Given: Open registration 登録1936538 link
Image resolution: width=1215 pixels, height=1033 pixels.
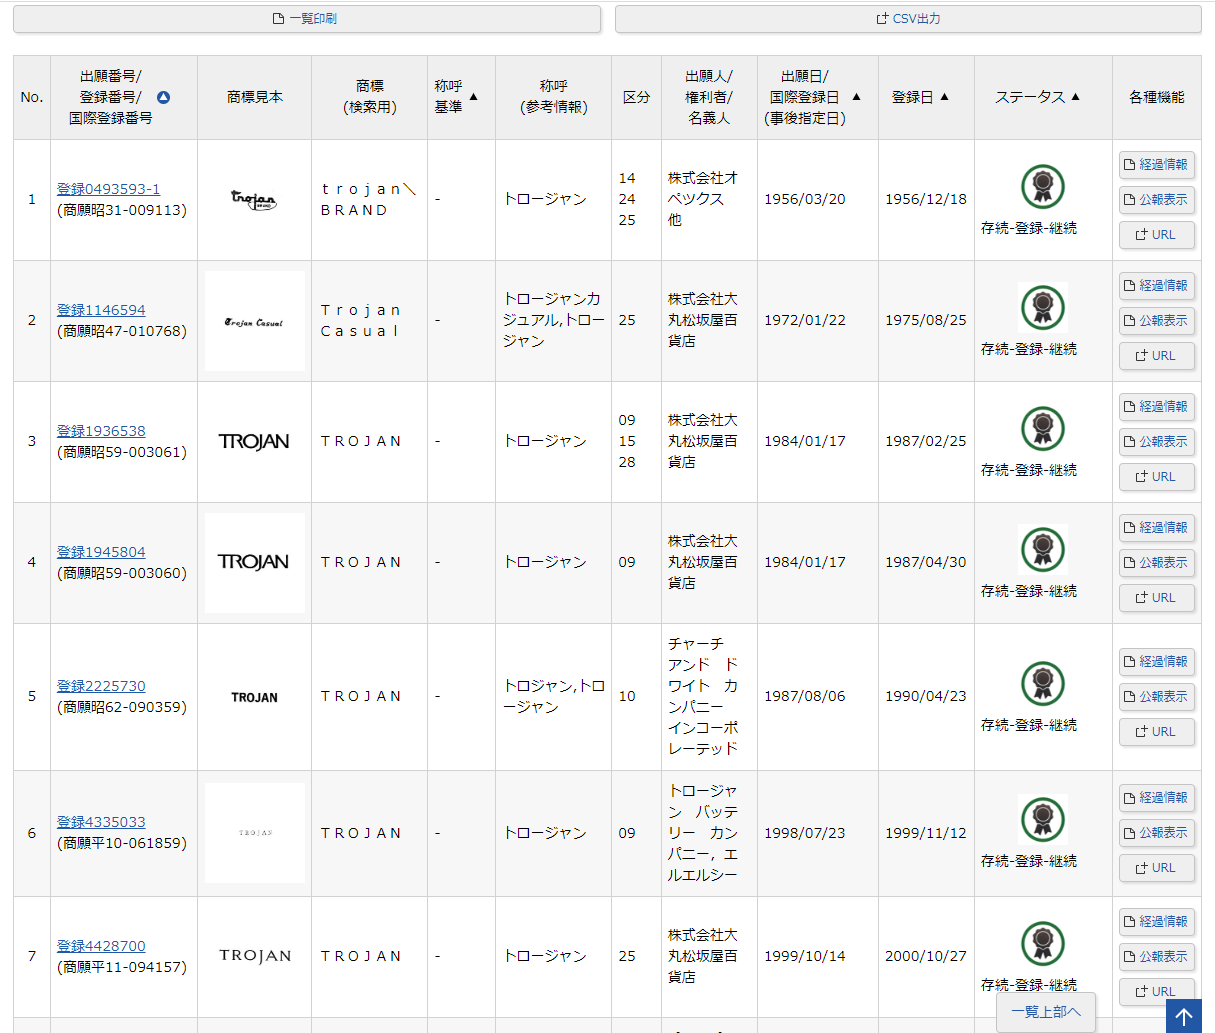Looking at the screenshot, I should click(101, 431).
